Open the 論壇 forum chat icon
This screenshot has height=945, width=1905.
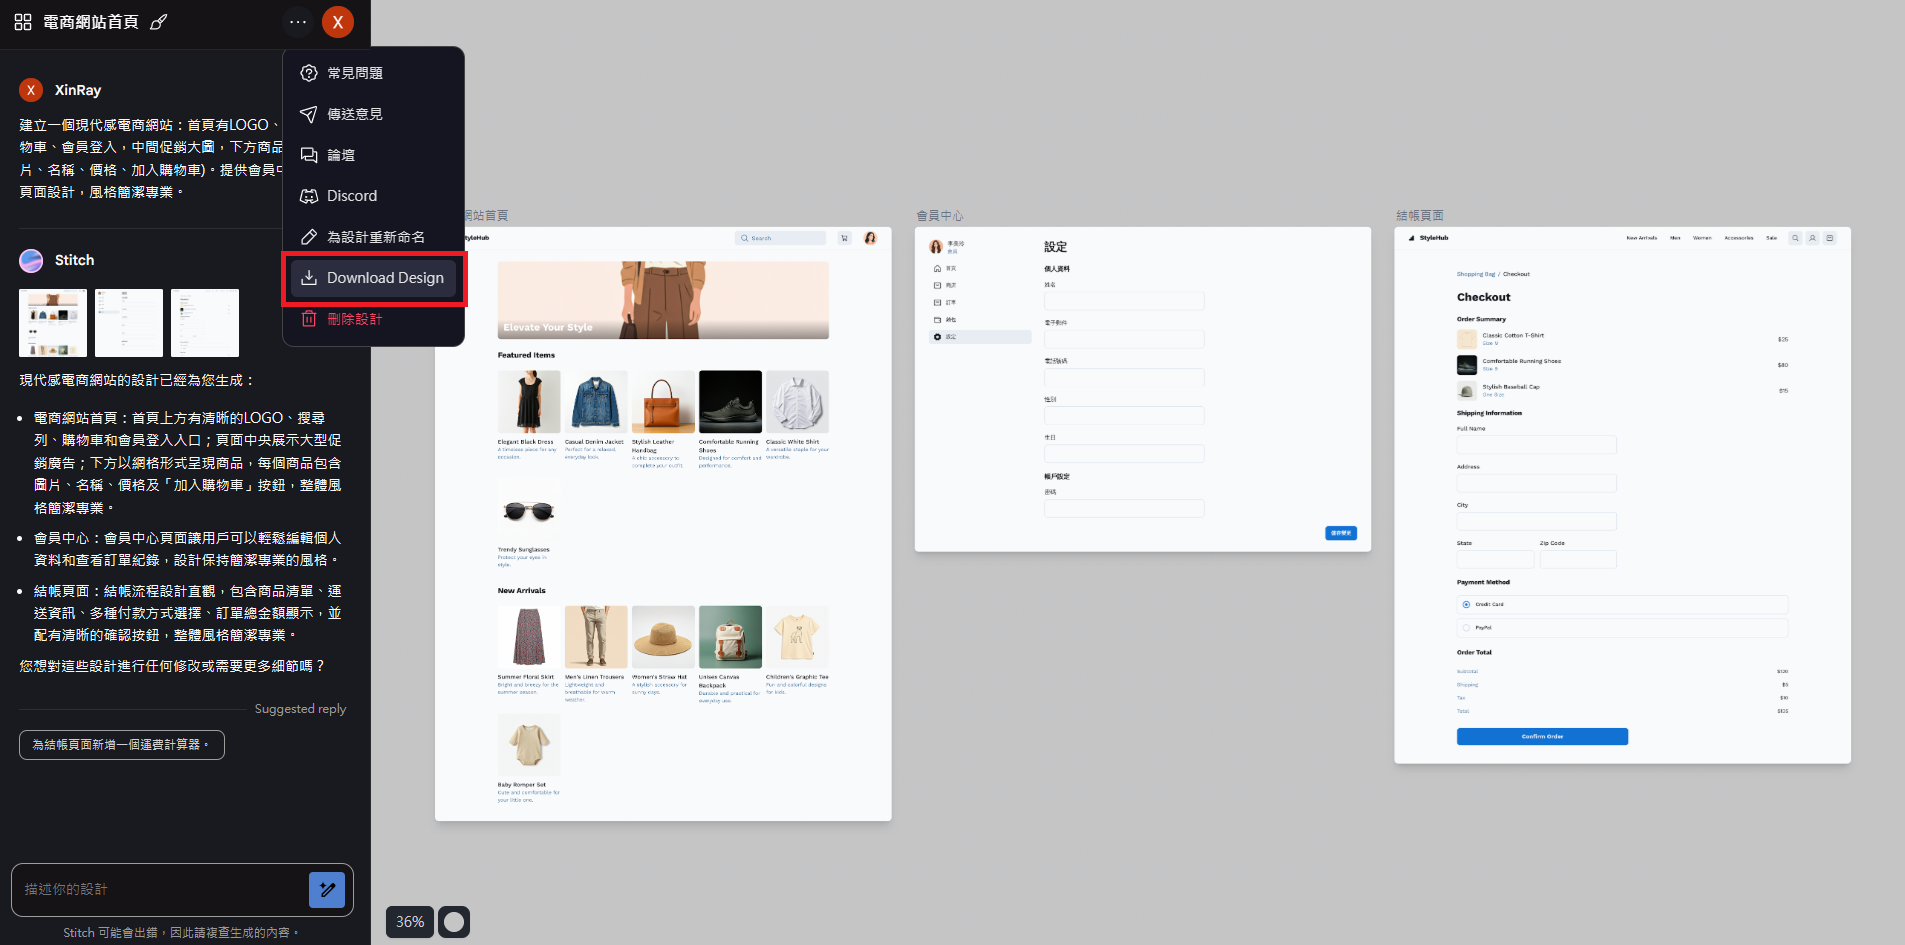tap(309, 155)
